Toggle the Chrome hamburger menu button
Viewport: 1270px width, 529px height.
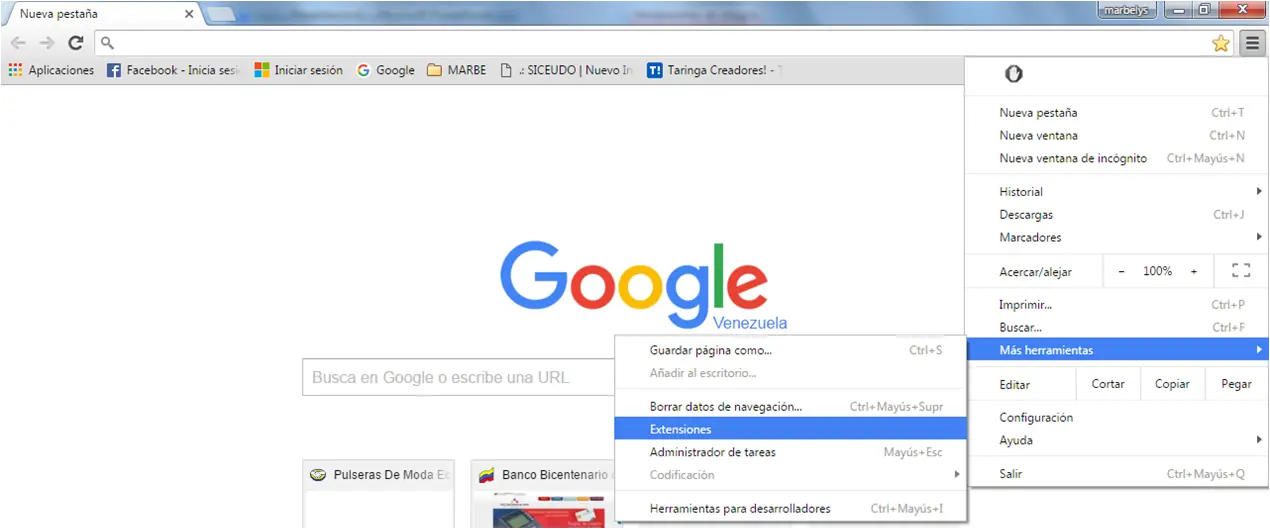point(1252,43)
